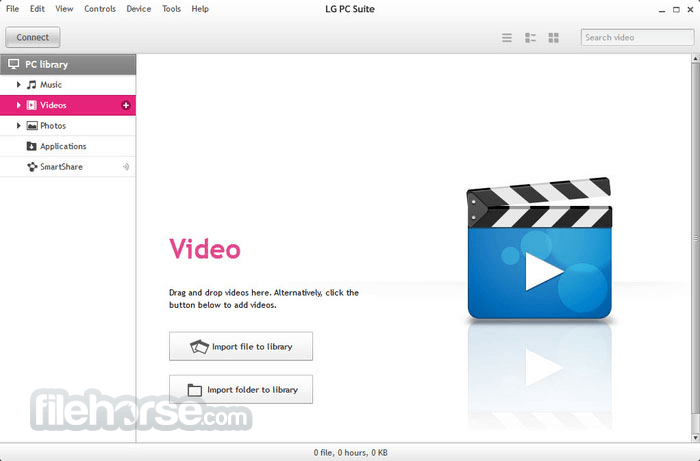Click the Photos picture icon

[x=32, y=126]
